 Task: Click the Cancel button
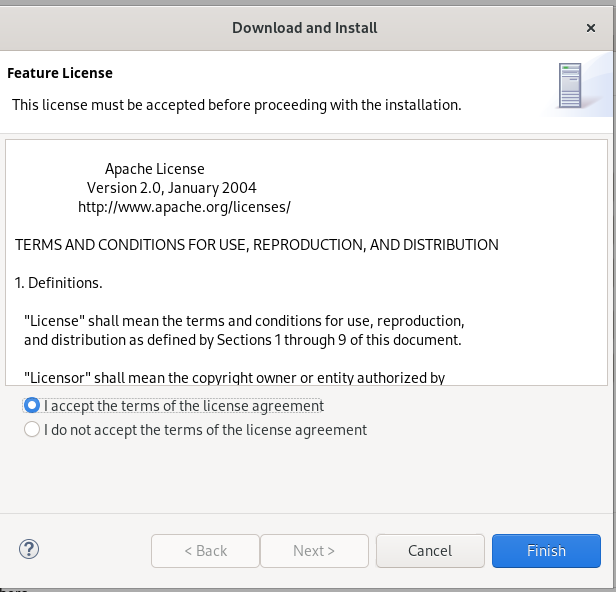430,551
